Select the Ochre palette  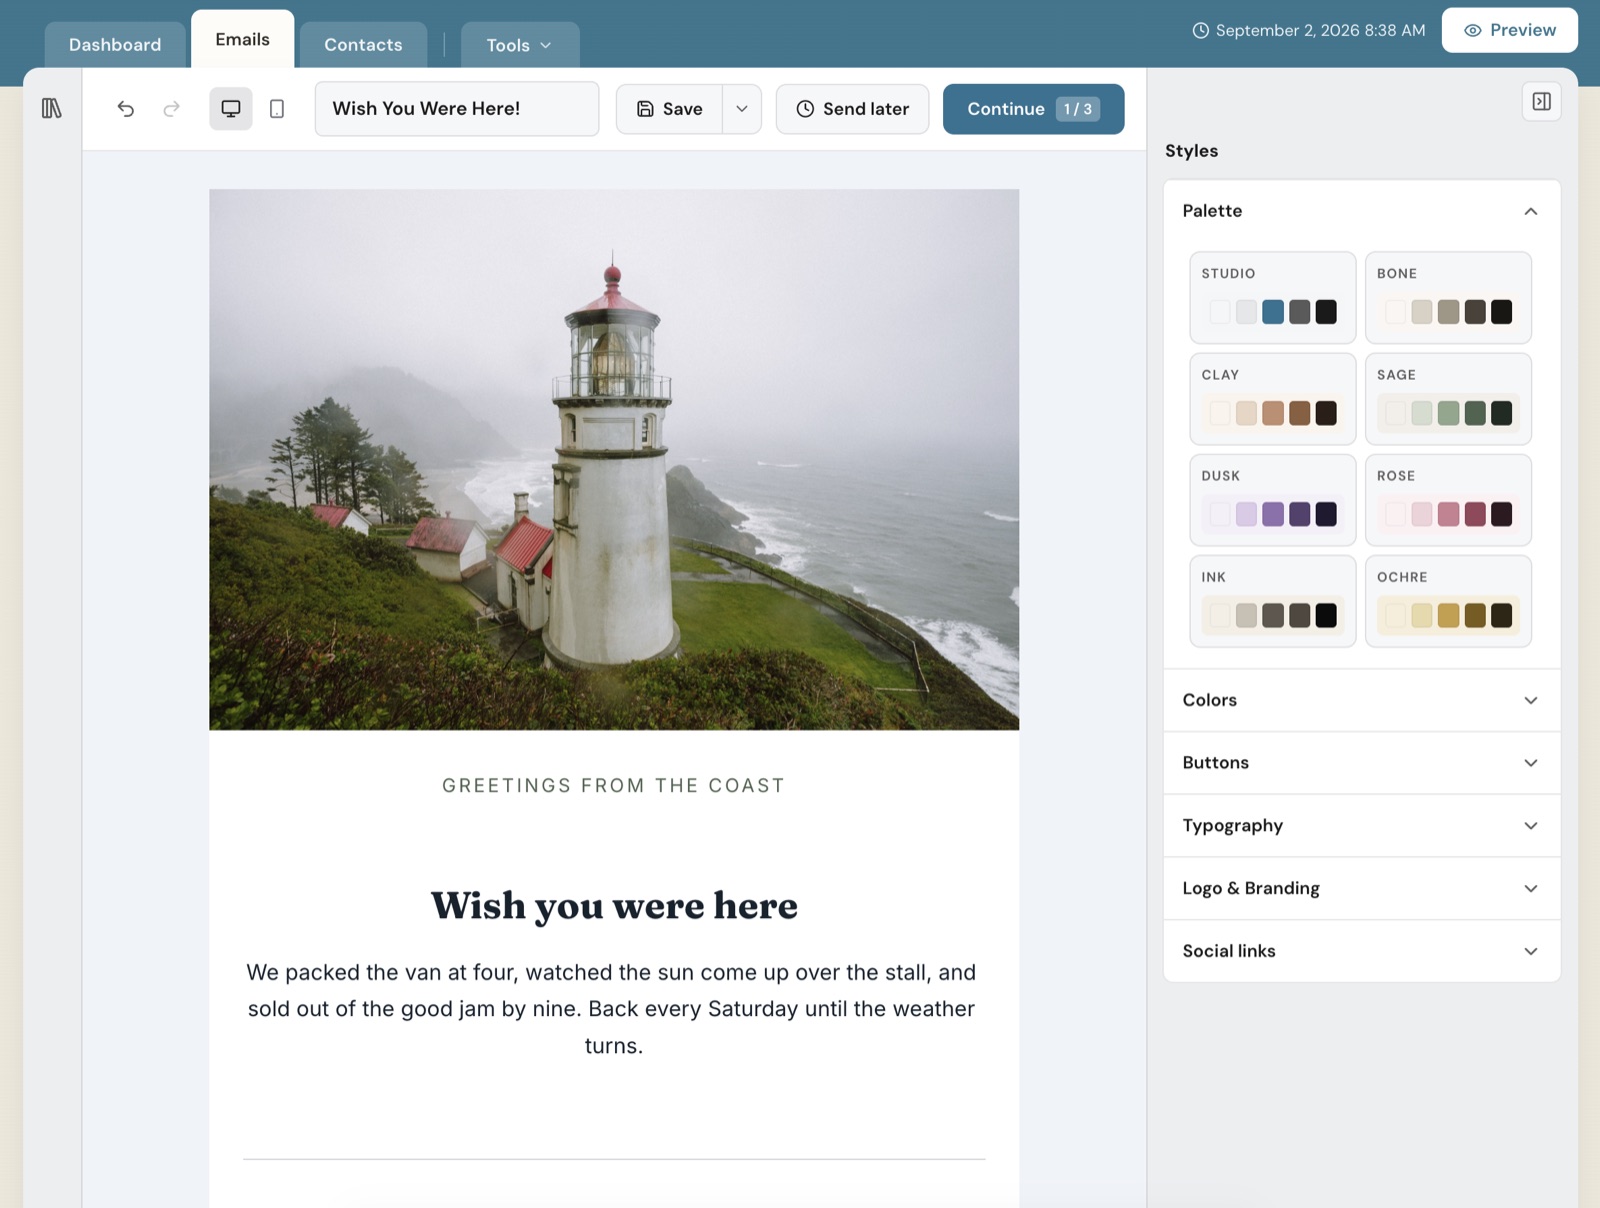point(1448,601)
